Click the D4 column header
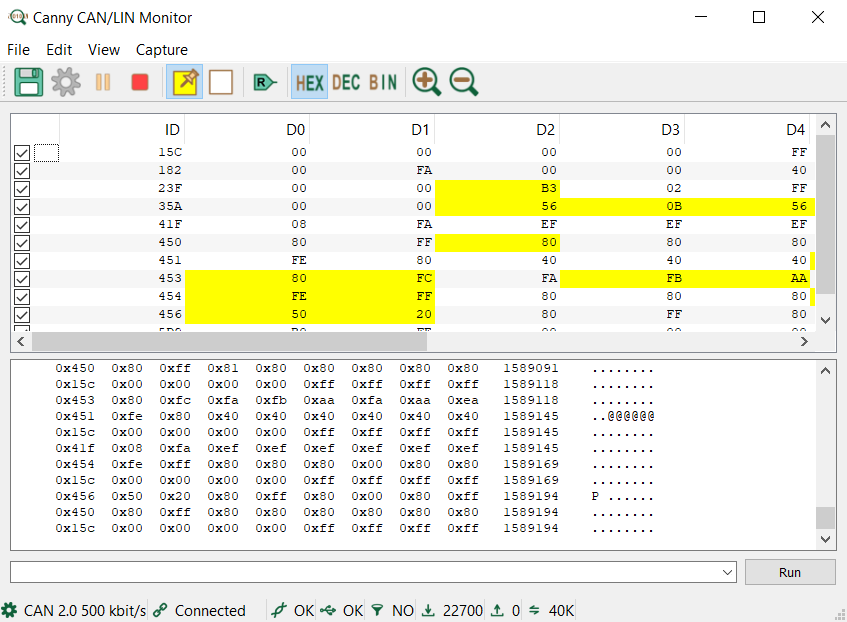Image resolution: width=847 pixels, height=622 pixels. (x=747, y=130)
